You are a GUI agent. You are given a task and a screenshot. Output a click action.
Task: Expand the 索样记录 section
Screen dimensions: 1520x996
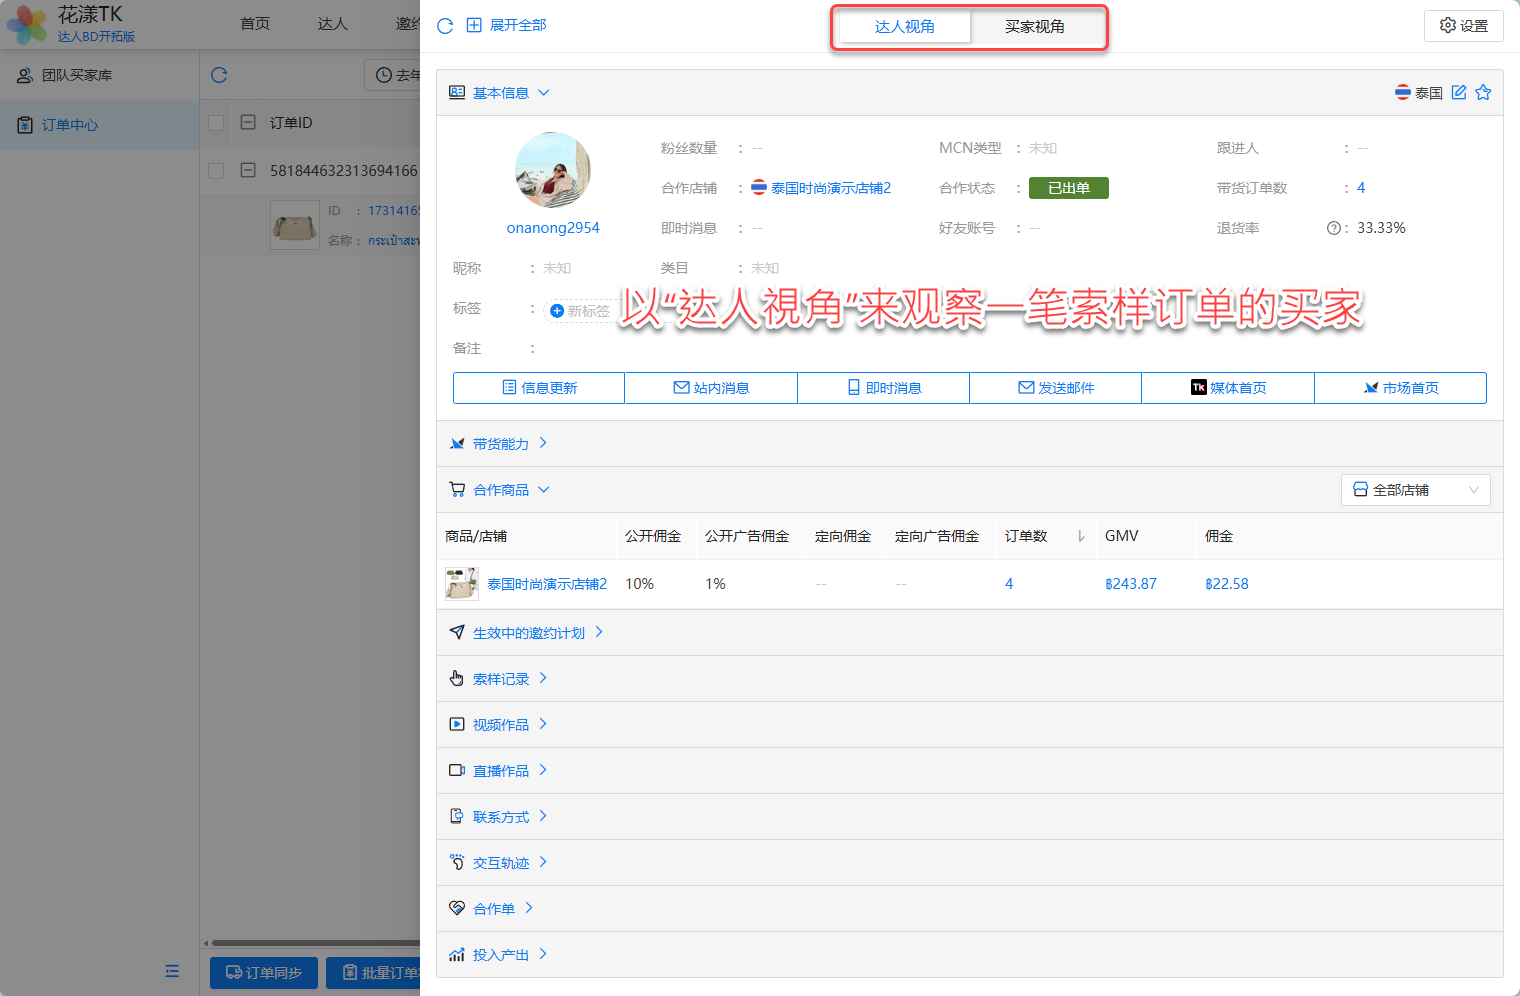(x=500, y=679)
